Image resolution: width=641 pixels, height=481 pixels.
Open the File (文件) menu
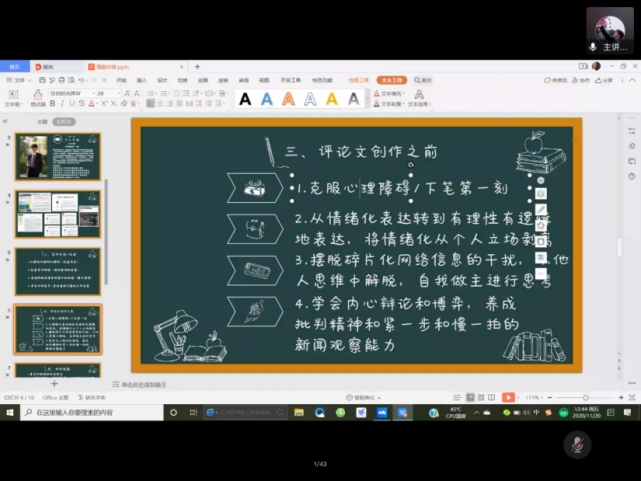tap(18, 80)
